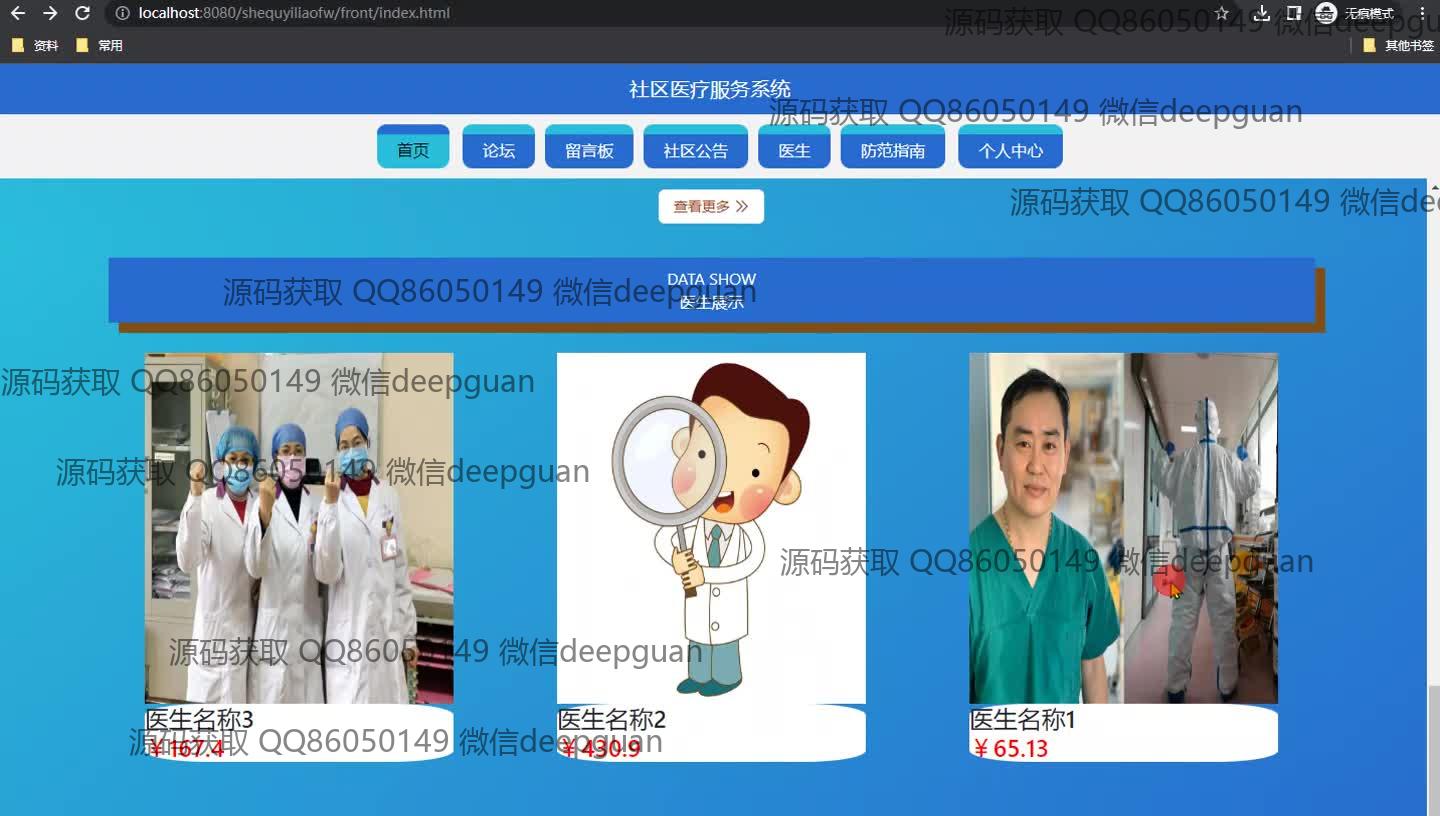Expand the 常用 bookmarks folder
Screen dimensions: 1440x816
[100, 45]
